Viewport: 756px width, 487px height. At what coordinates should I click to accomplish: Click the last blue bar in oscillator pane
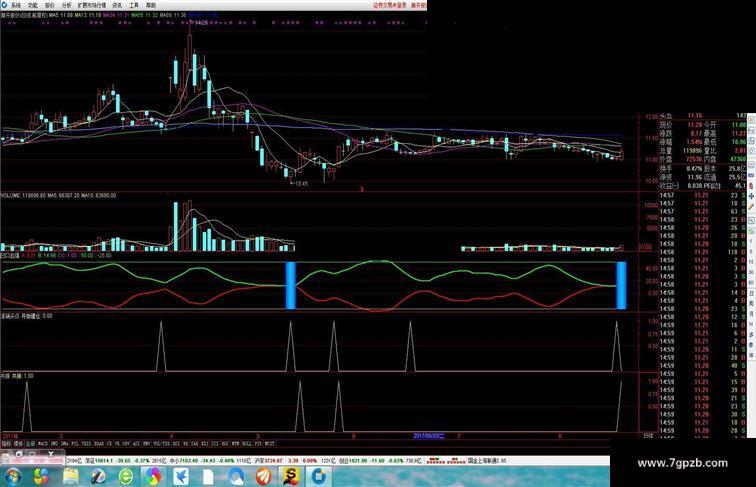(x=621, y=285)
